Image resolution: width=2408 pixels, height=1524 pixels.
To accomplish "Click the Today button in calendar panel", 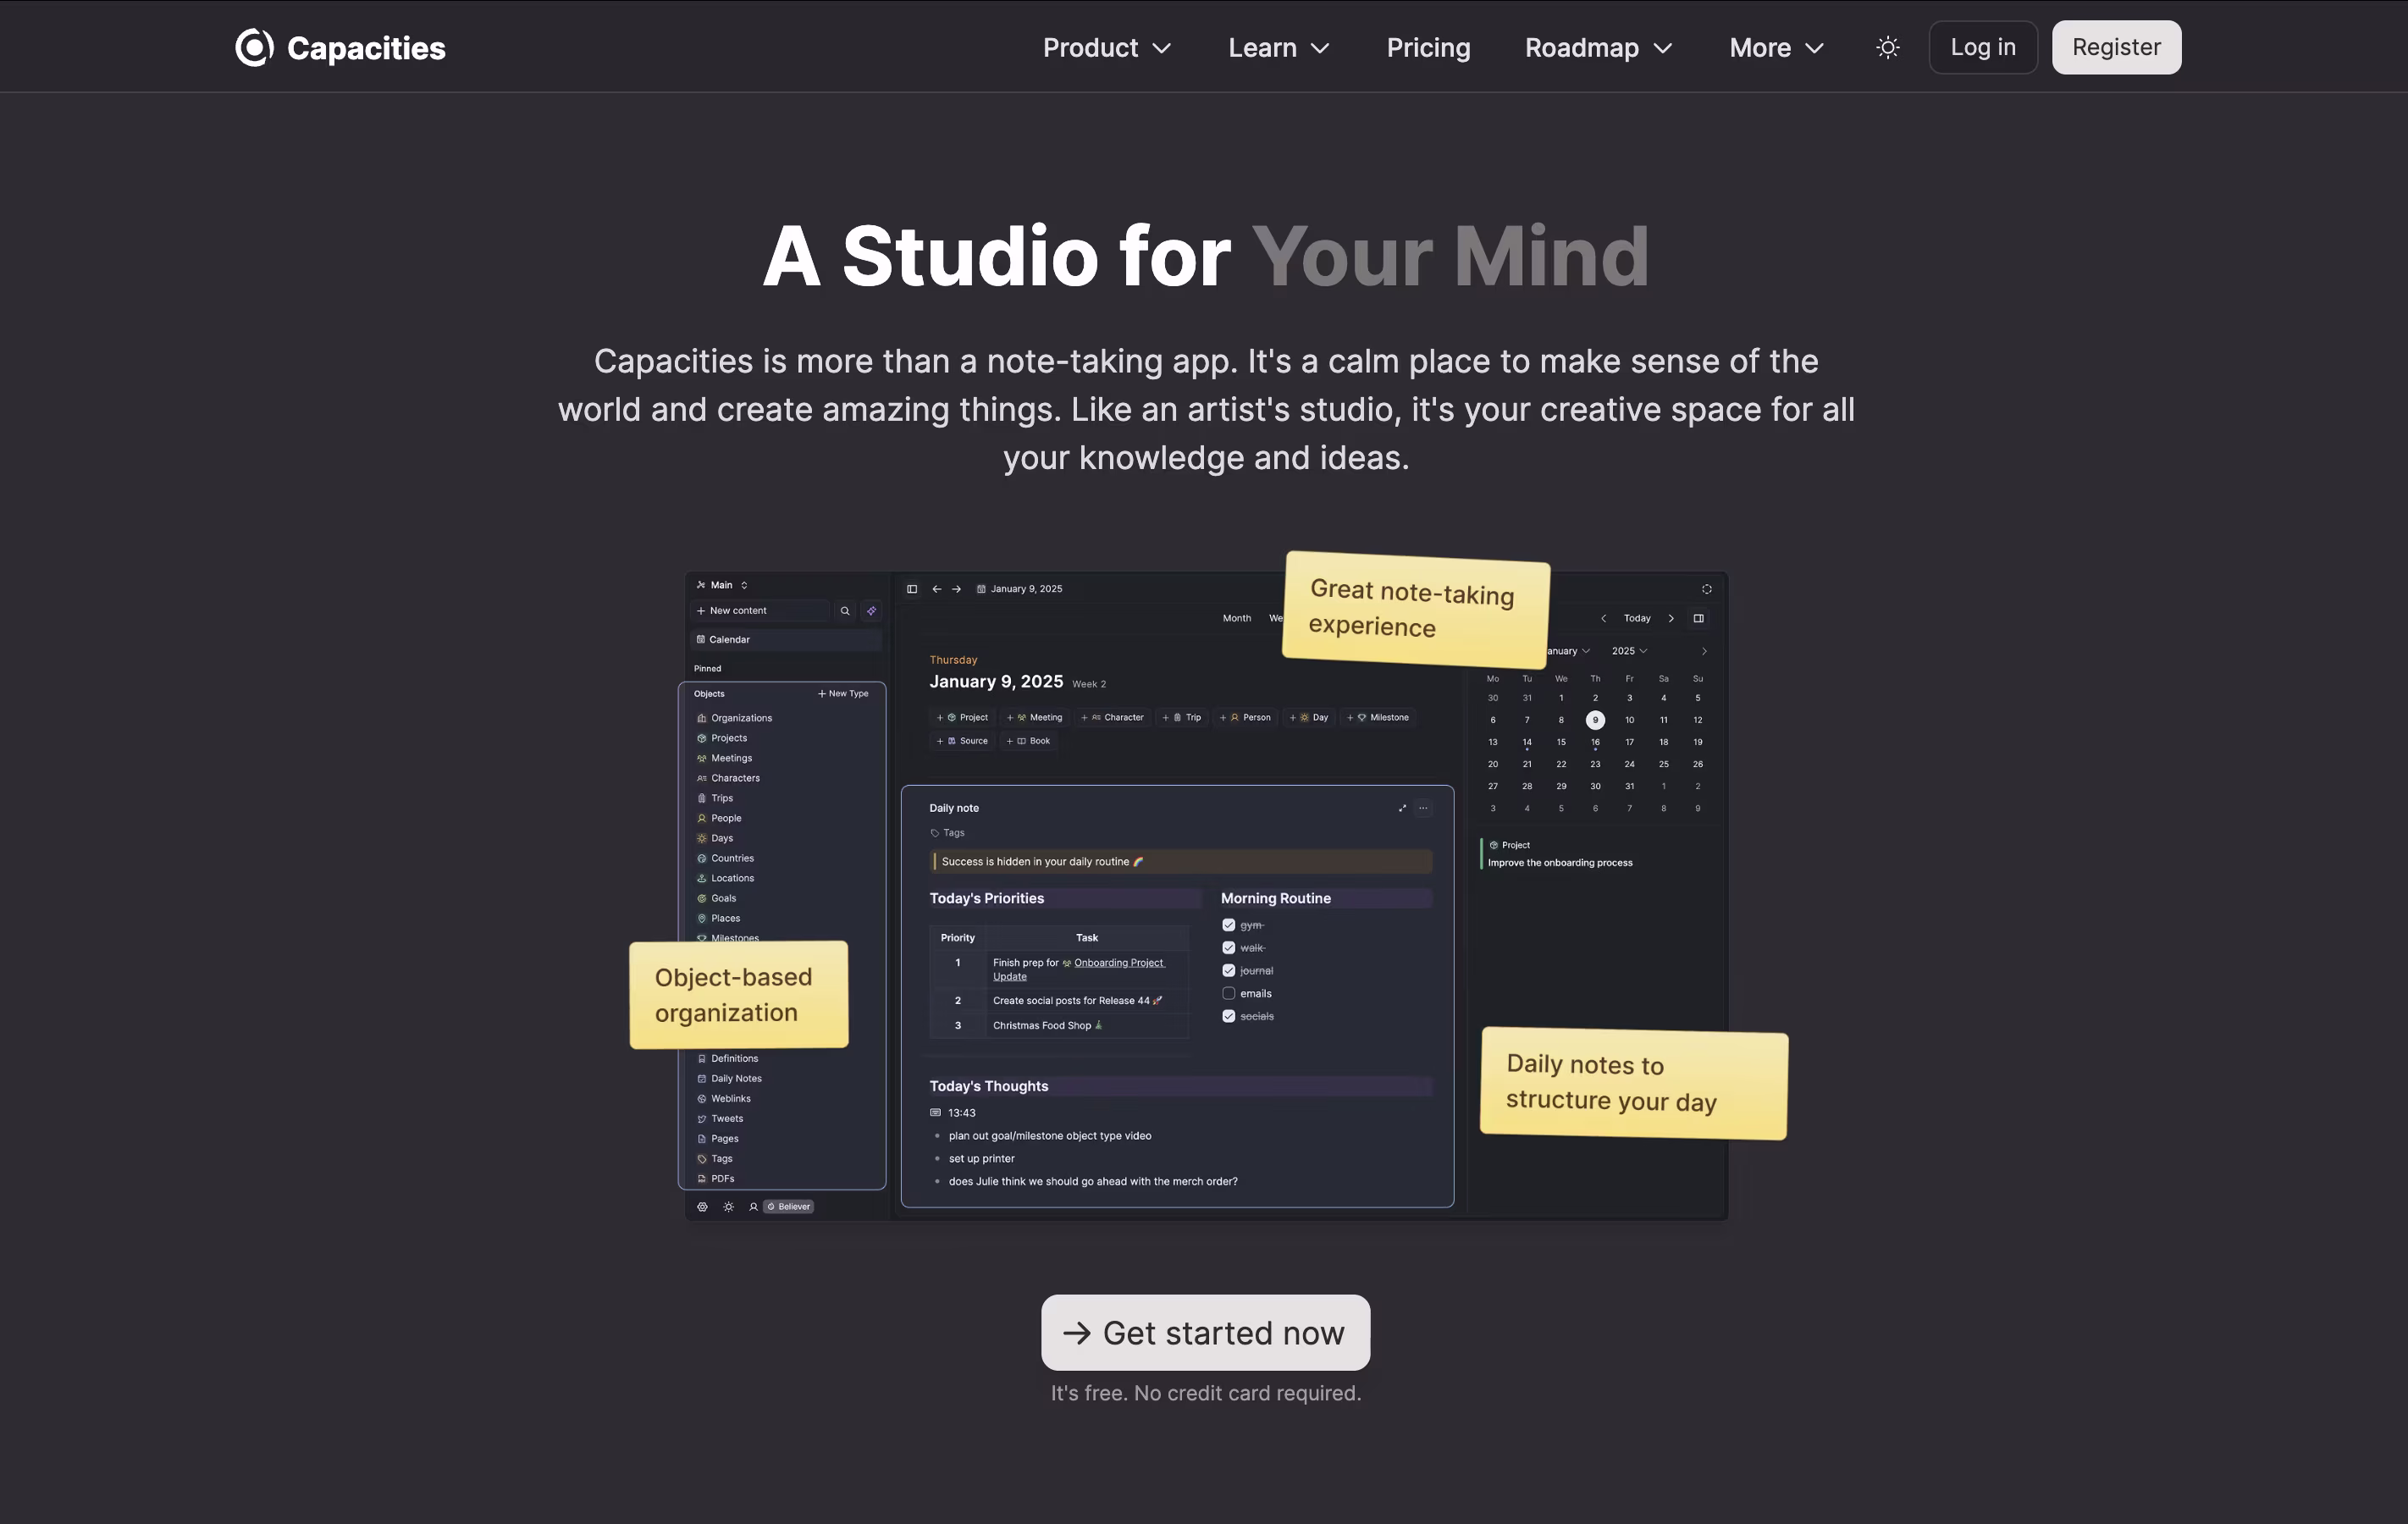I will pyautogui.click(x=1637, y=619).
